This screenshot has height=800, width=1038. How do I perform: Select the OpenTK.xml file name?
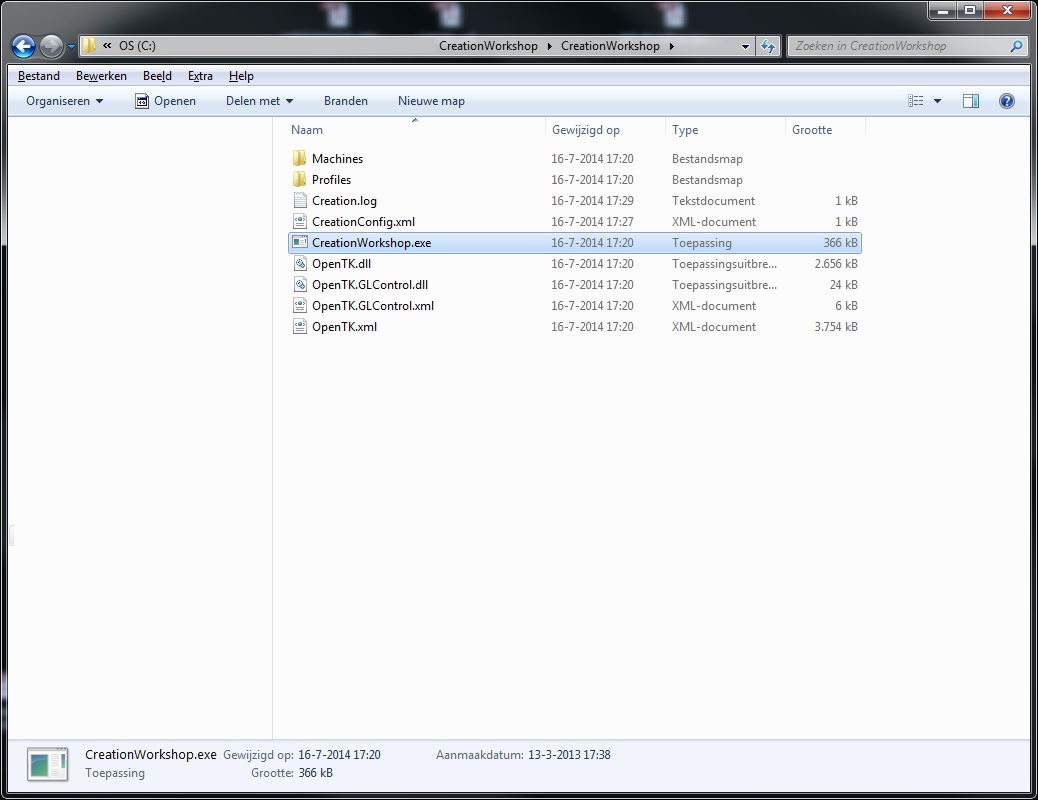tap(345, 326)
